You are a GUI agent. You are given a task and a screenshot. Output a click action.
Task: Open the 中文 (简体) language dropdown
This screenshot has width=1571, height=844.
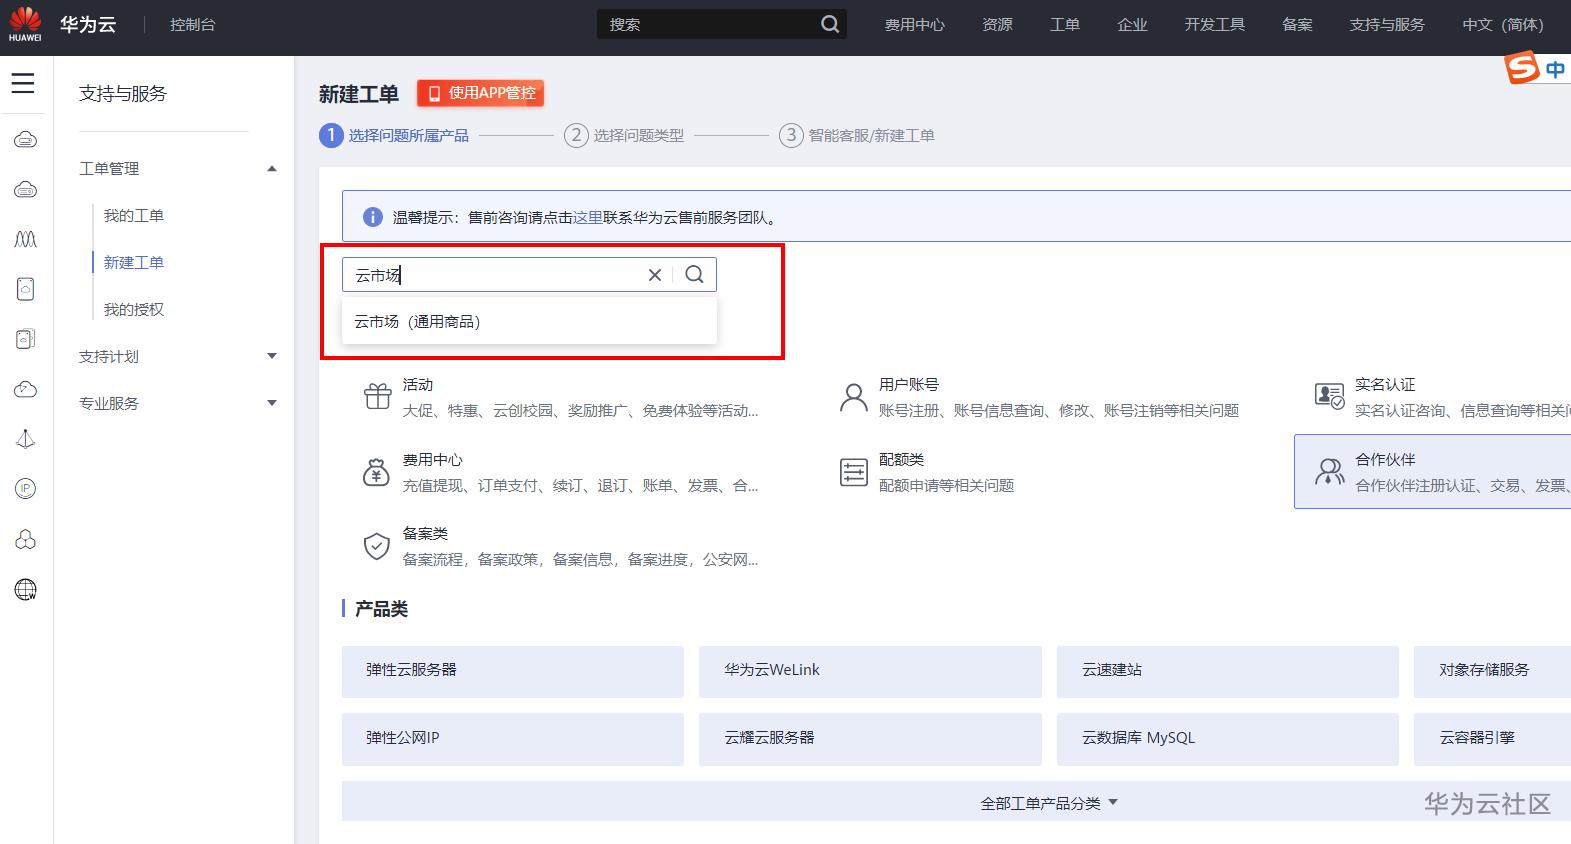coord(1502,24)
